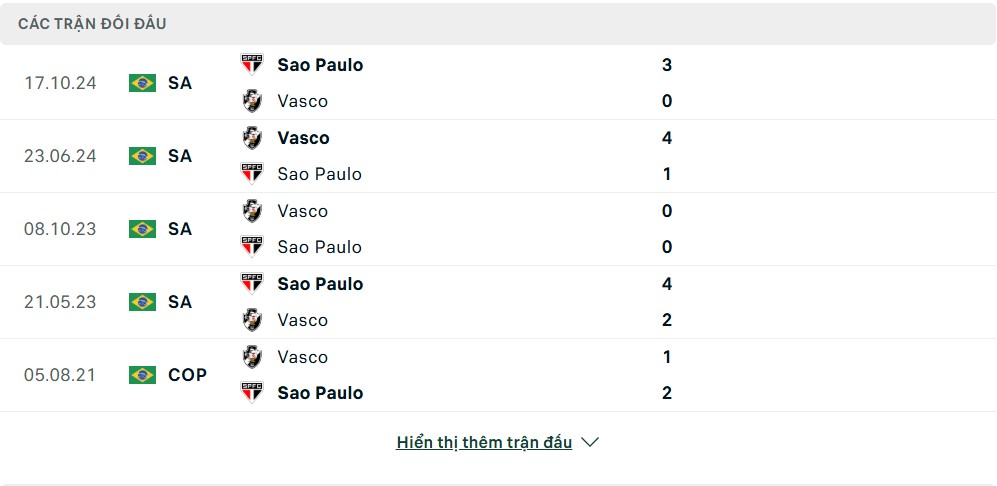
Task: Select bold Vasco name in 23.06.24 match
Action: [303, 138]
